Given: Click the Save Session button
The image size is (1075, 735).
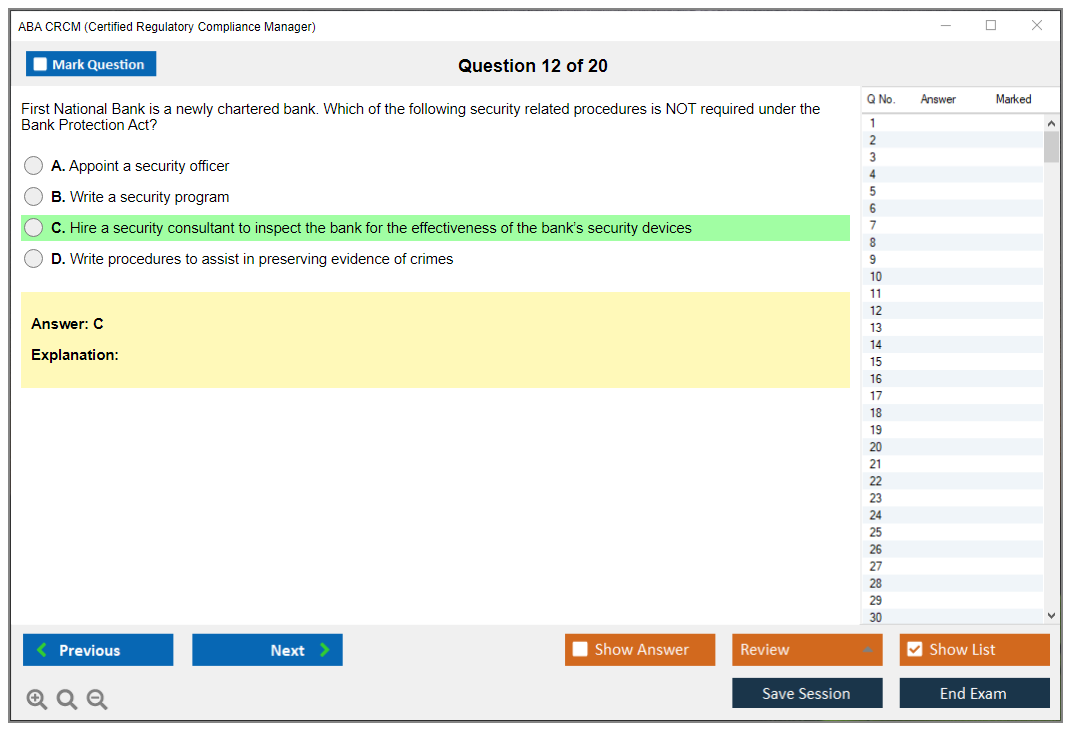Looking at the screenshot, I should click(x=807, y=693).
